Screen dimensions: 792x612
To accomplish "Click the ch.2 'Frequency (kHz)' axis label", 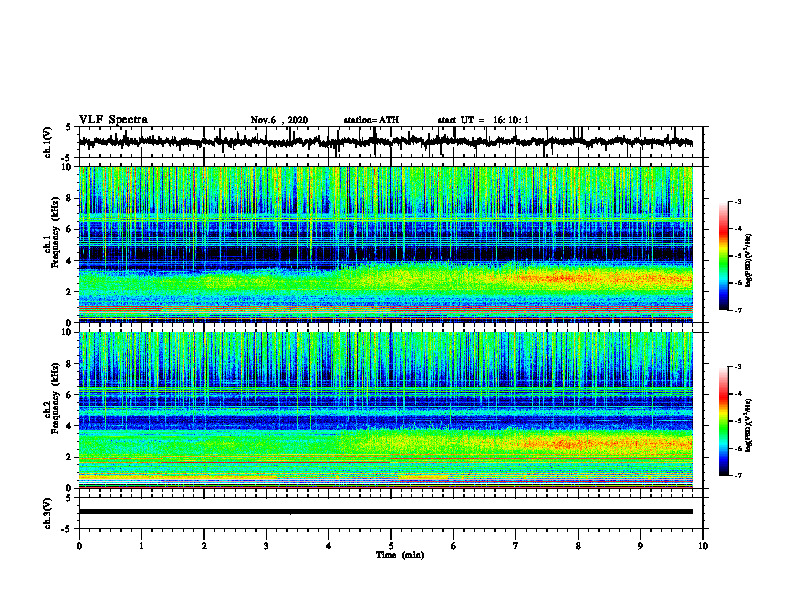I will point(55,398).
